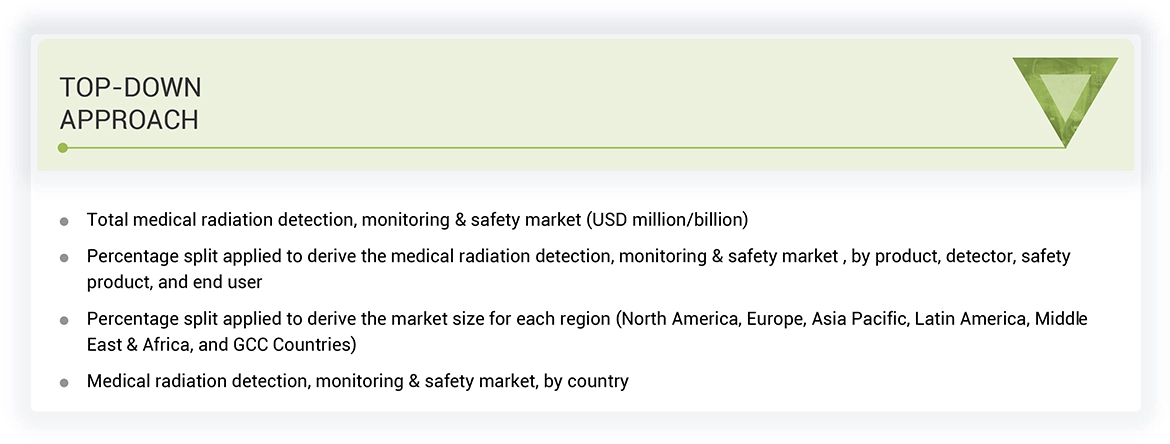
Task: Select the 'TOP-DOWN APPROACH' heading
Action: pos(130,104)
